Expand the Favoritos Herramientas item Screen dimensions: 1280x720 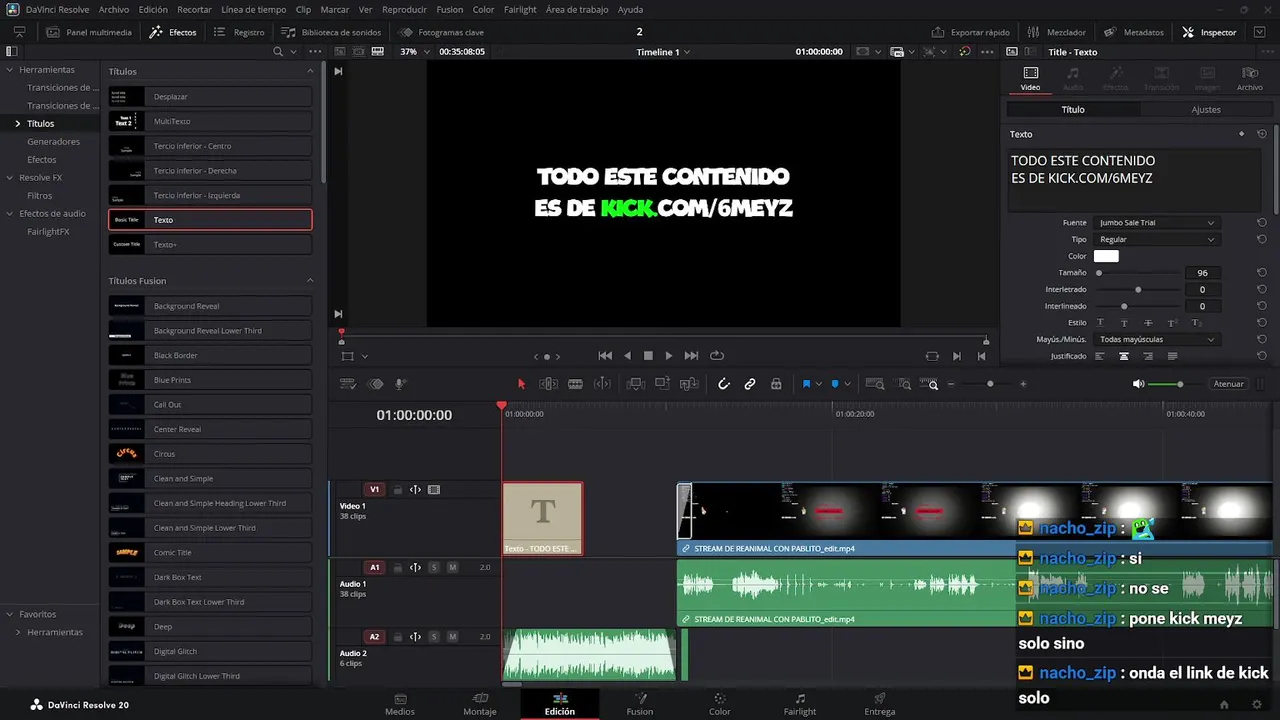click(x=18, y=632)
